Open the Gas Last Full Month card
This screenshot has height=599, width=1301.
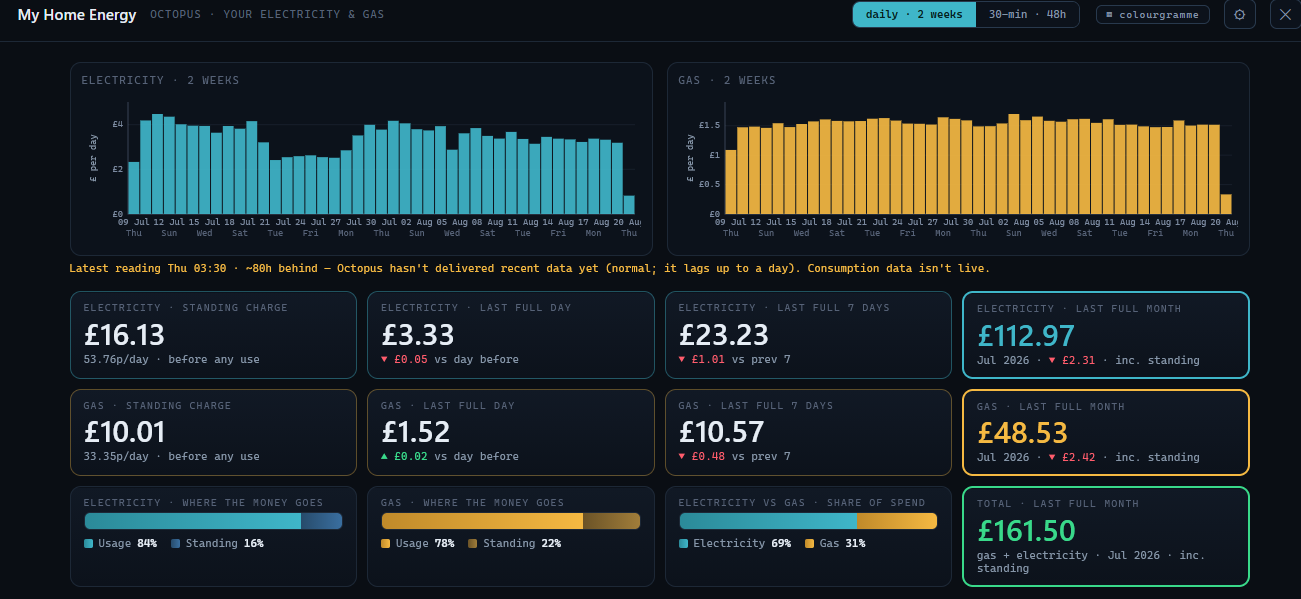1105,432
